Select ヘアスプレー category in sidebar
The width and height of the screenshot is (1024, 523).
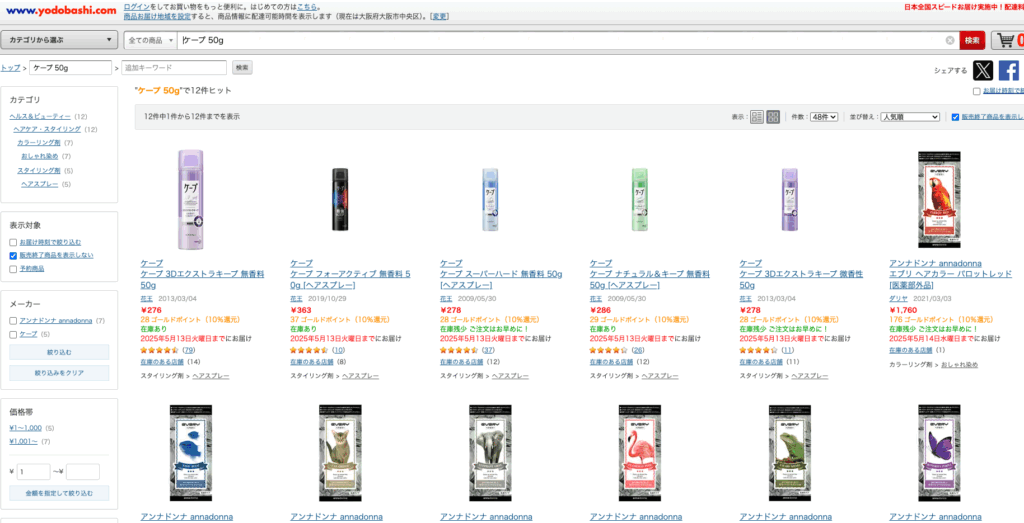tap(40, 184)
